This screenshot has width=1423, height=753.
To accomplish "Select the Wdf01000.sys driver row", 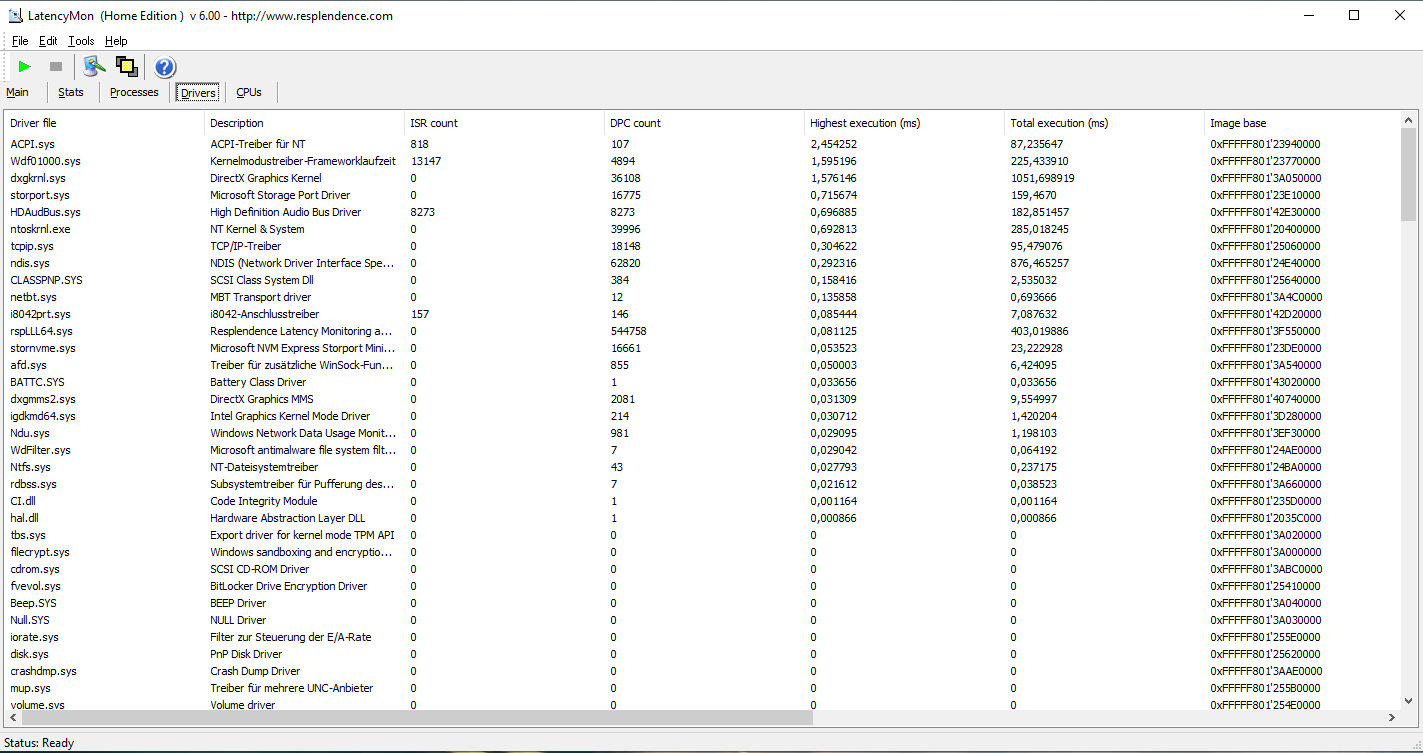I will point(702,161).
